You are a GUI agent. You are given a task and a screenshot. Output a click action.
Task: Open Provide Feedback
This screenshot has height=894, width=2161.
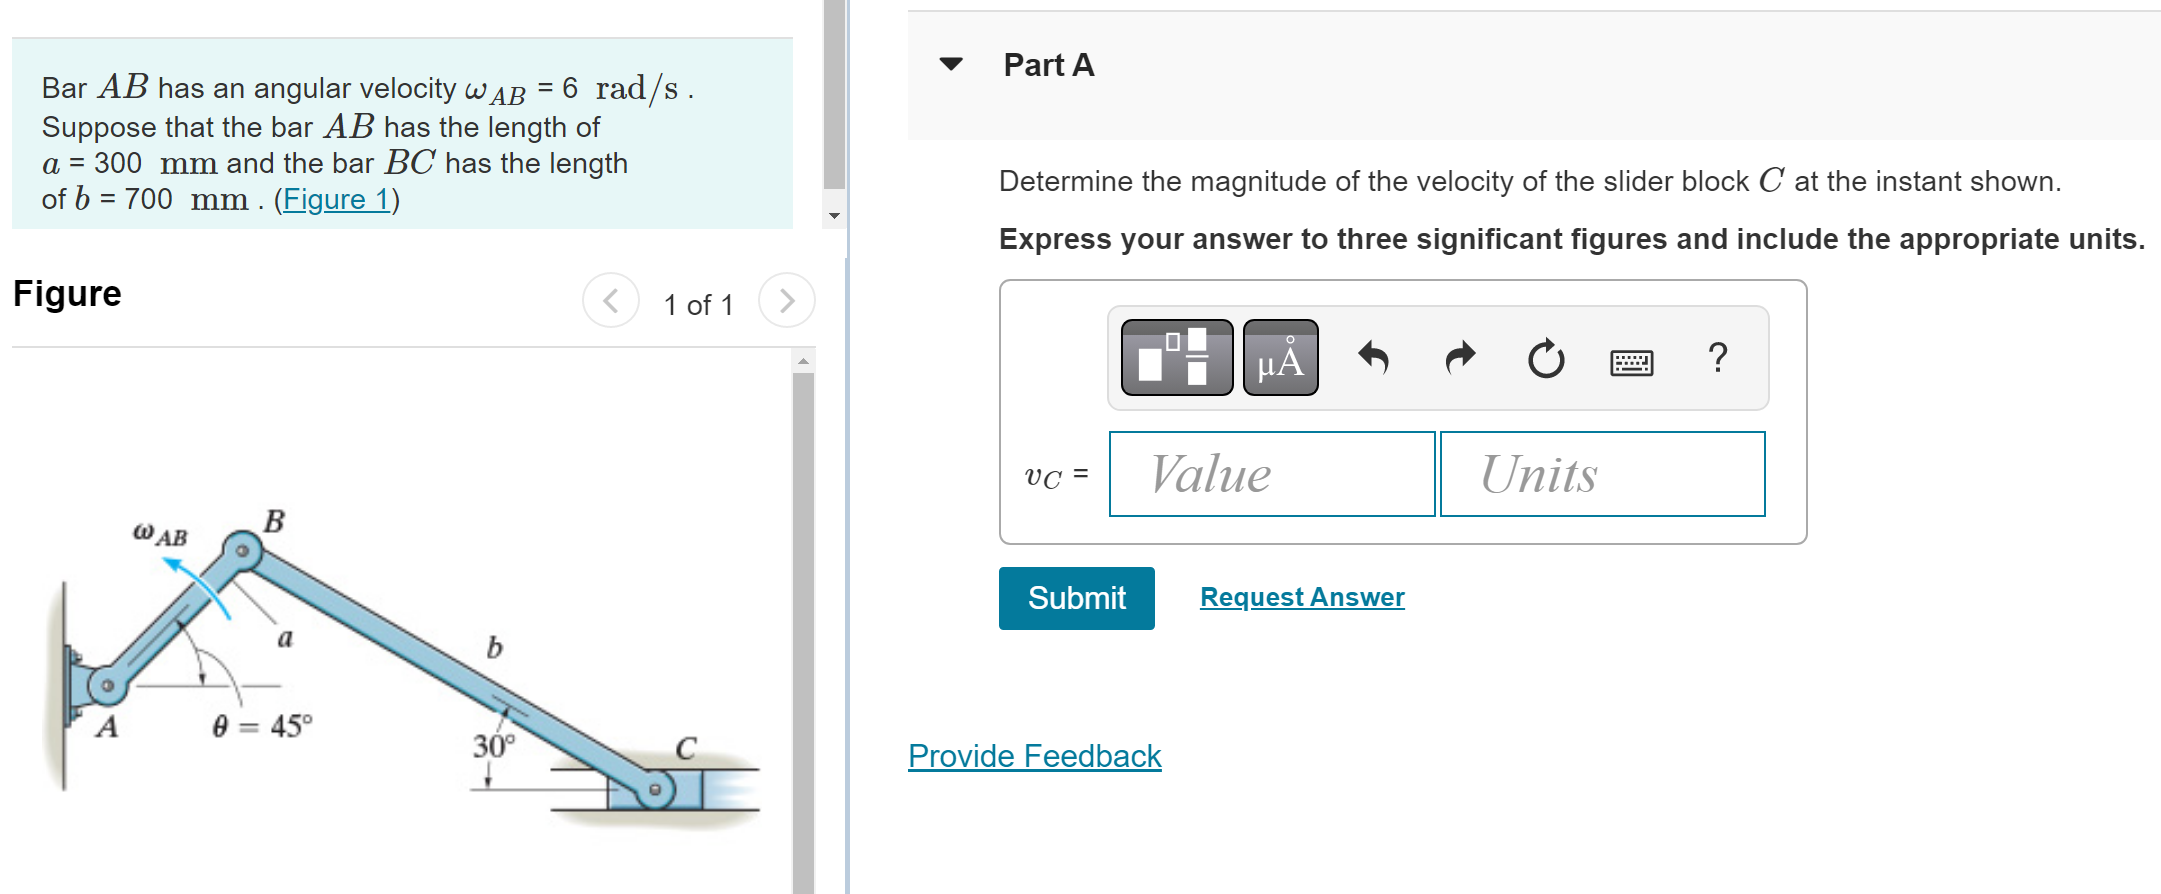point(1034,756)
